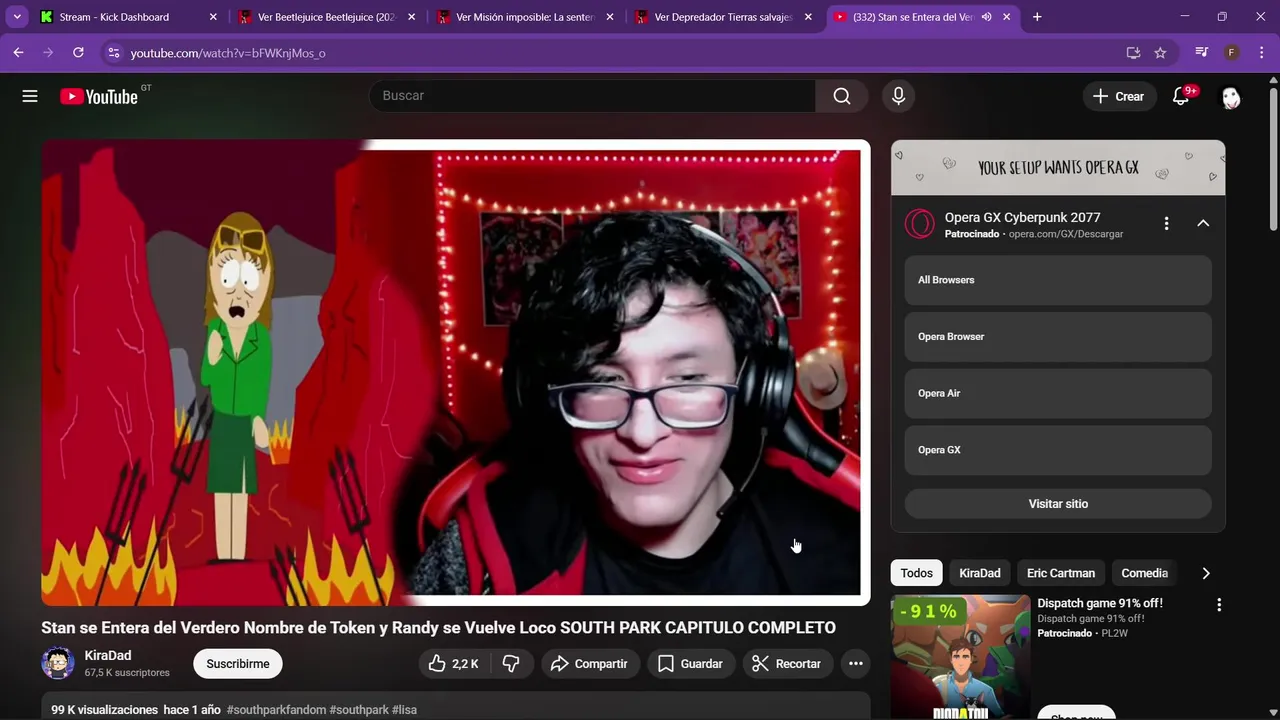Close the Kick Dashboard tab
The height and width of the screenshot is (720, 1280).
[213, 17]
